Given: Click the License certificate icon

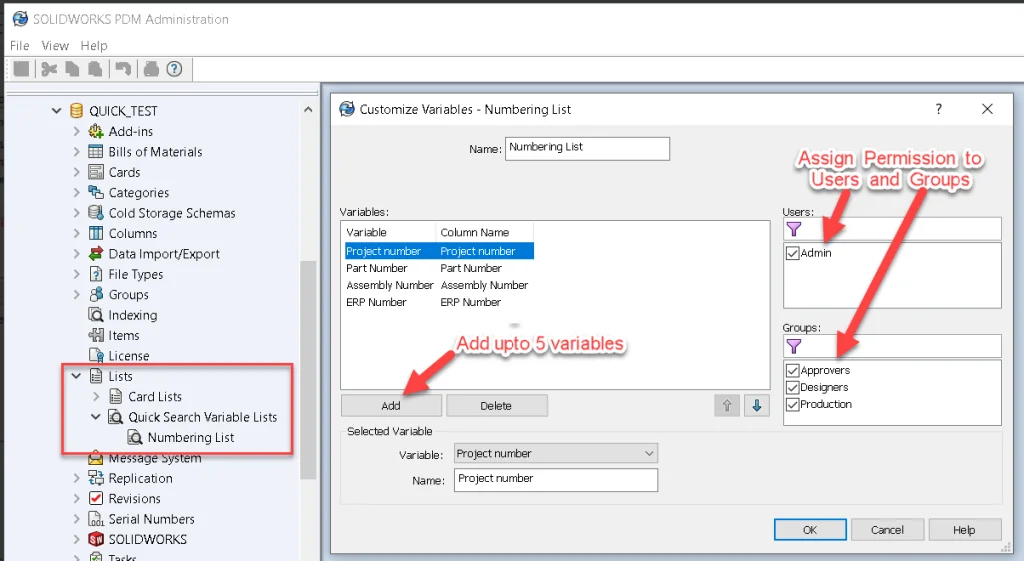Looking at the screenshot, I should tap(95, 355).
